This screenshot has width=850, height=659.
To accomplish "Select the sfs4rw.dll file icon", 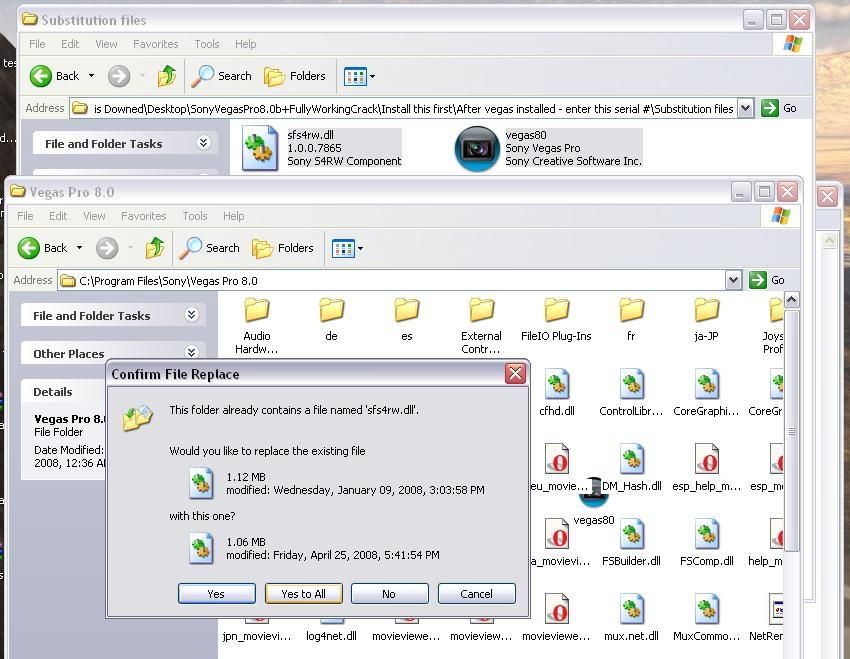I will [x=260, y=148].
